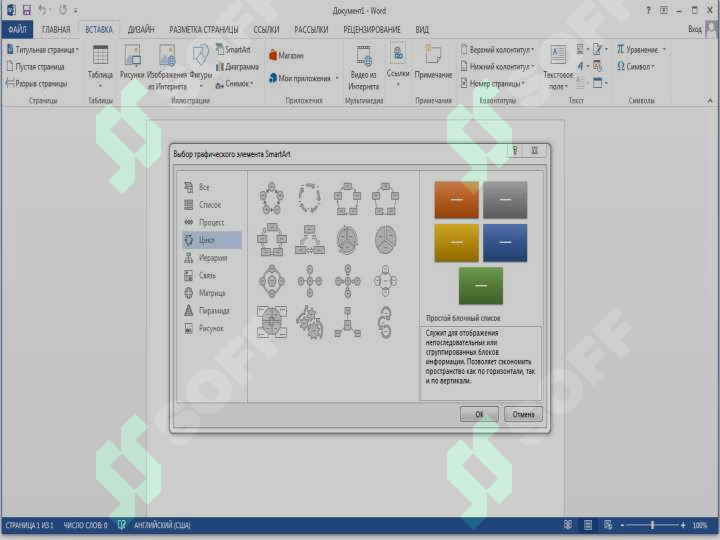
Task: Select the Матрица category
Action: pos(212,293)
